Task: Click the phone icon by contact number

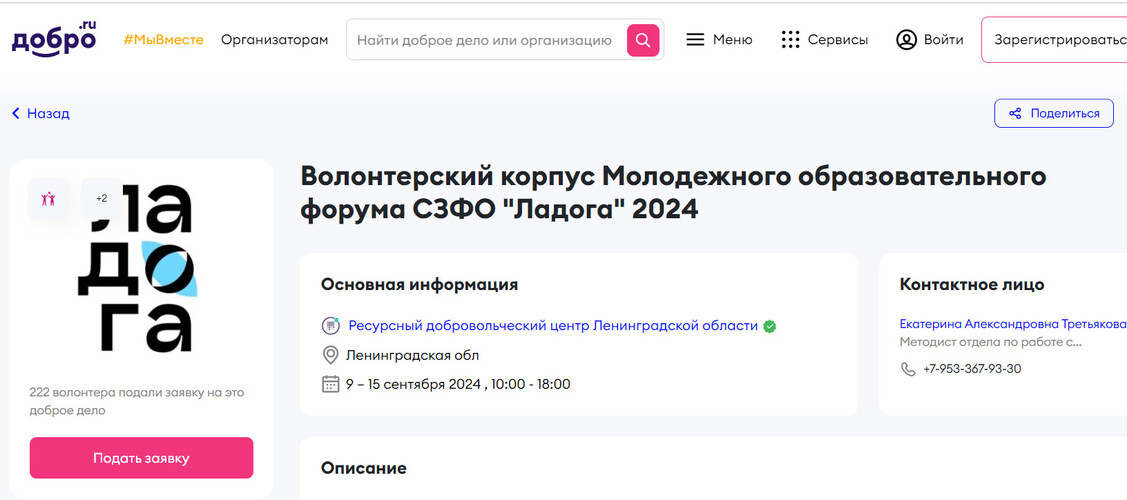Action: (x=908, y=369)
